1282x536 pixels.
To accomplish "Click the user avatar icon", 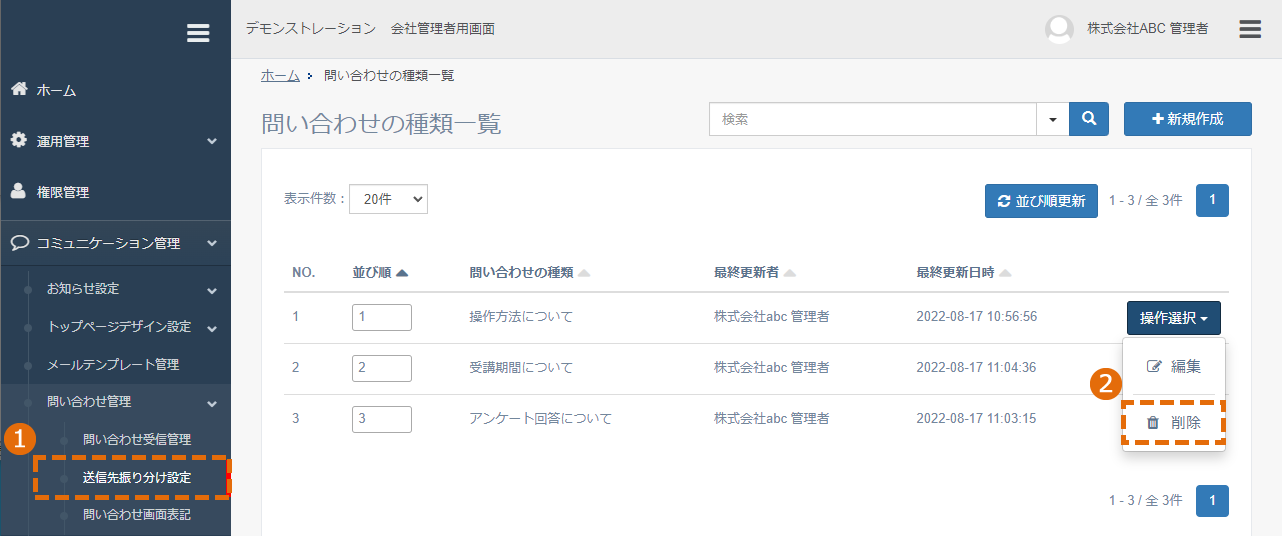I will pyautogui.click(x=1059, y=29).
